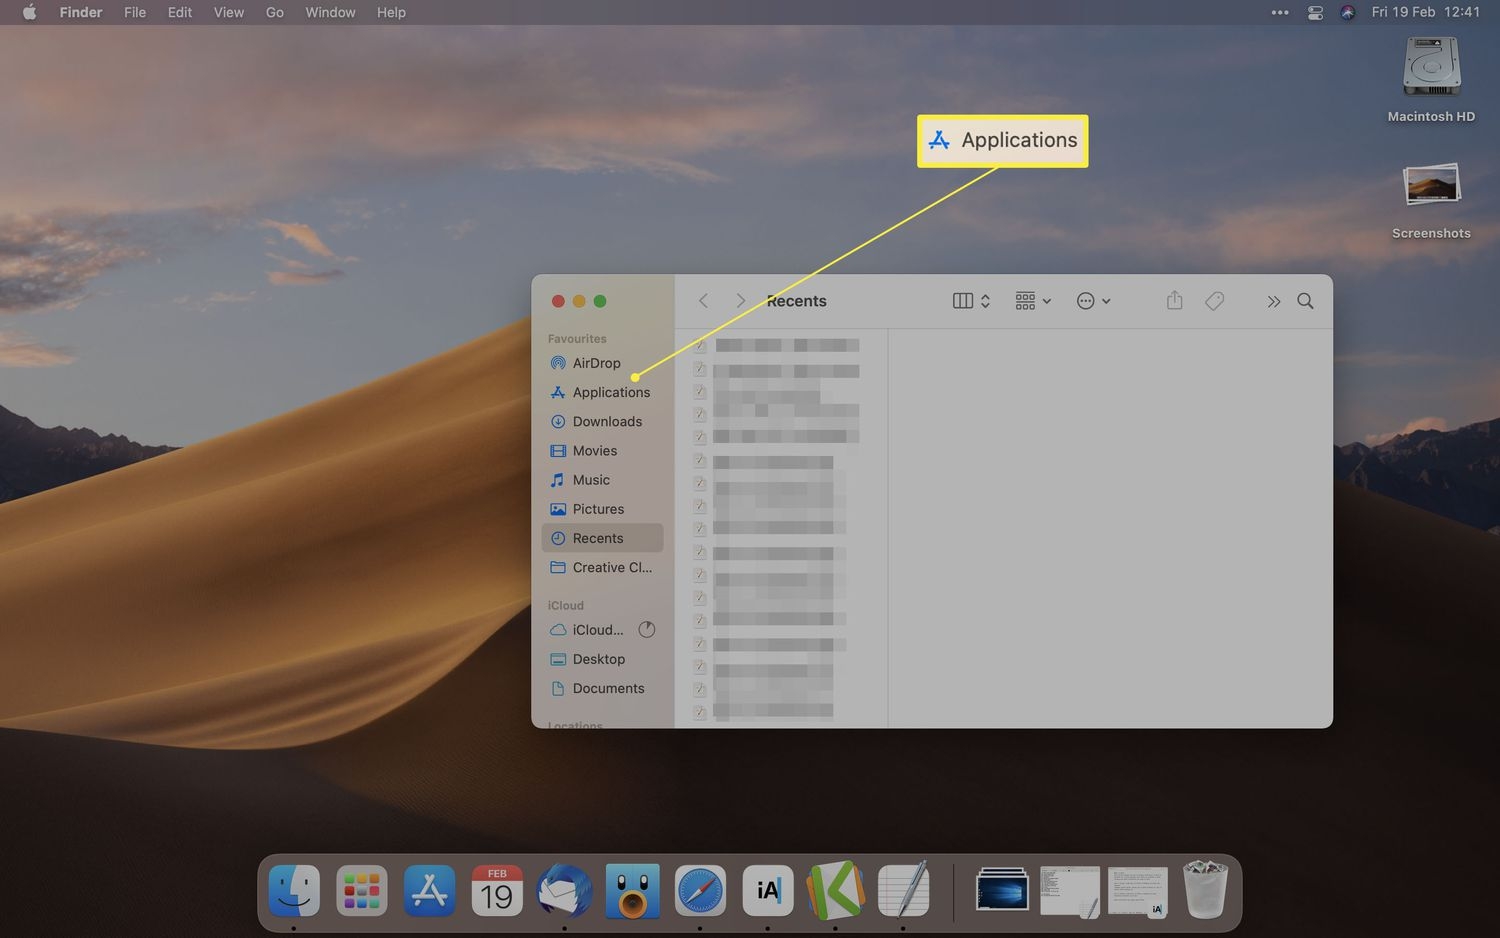Image resolution: width=1500 pixels, height=938 pixels.
Task: Minimize the Finder window
Action: pos(579,301)
